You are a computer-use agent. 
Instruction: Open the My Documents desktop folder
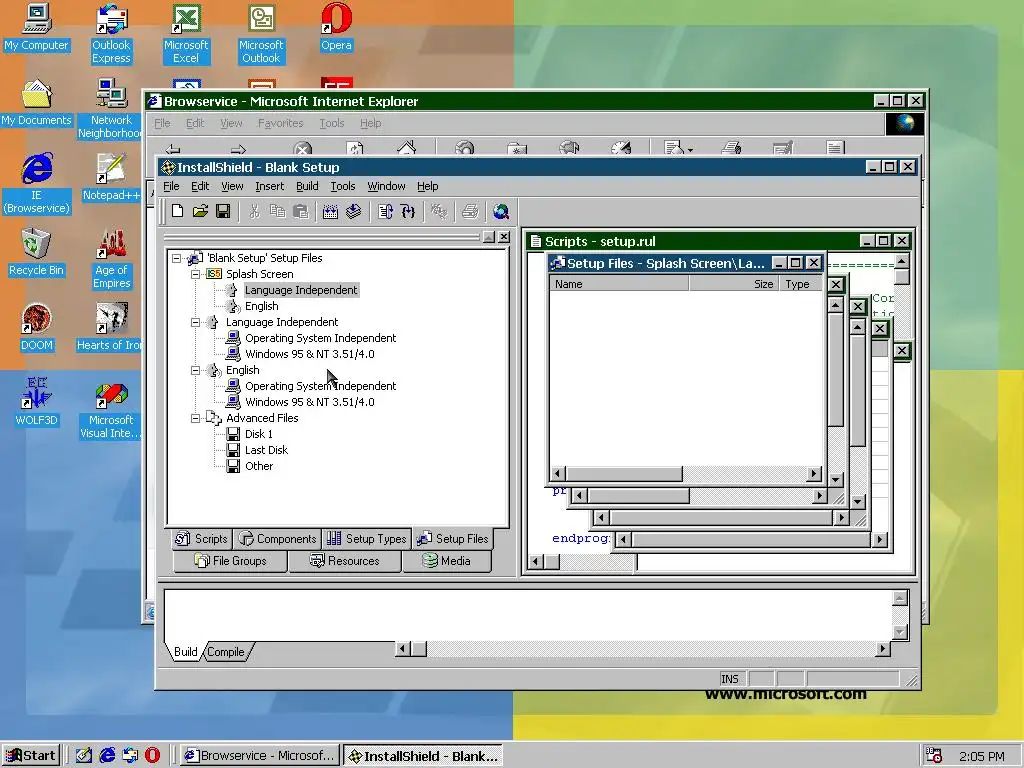pyautogui.click(x=36, y=103)
